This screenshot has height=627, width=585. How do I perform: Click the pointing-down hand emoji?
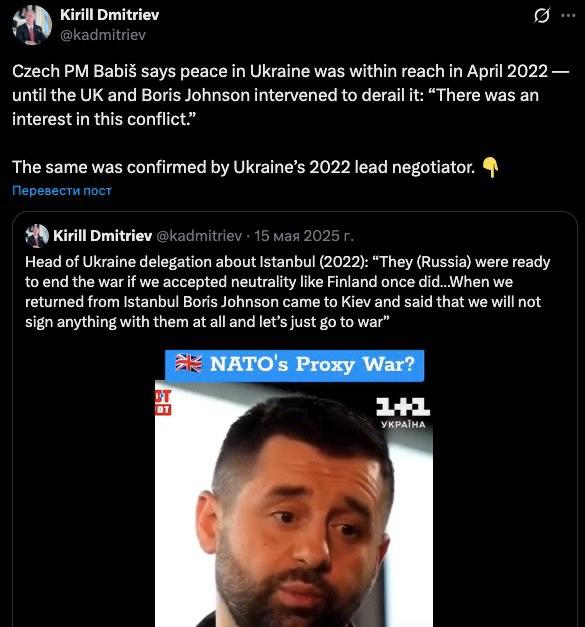point(491,168)
